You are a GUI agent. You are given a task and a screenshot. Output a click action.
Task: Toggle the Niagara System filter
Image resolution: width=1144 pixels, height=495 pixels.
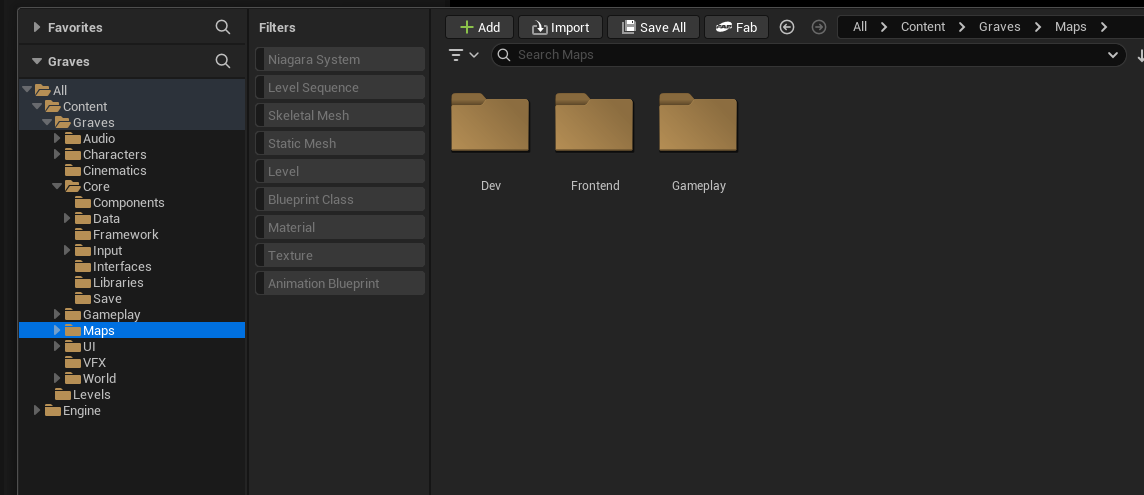340,59
